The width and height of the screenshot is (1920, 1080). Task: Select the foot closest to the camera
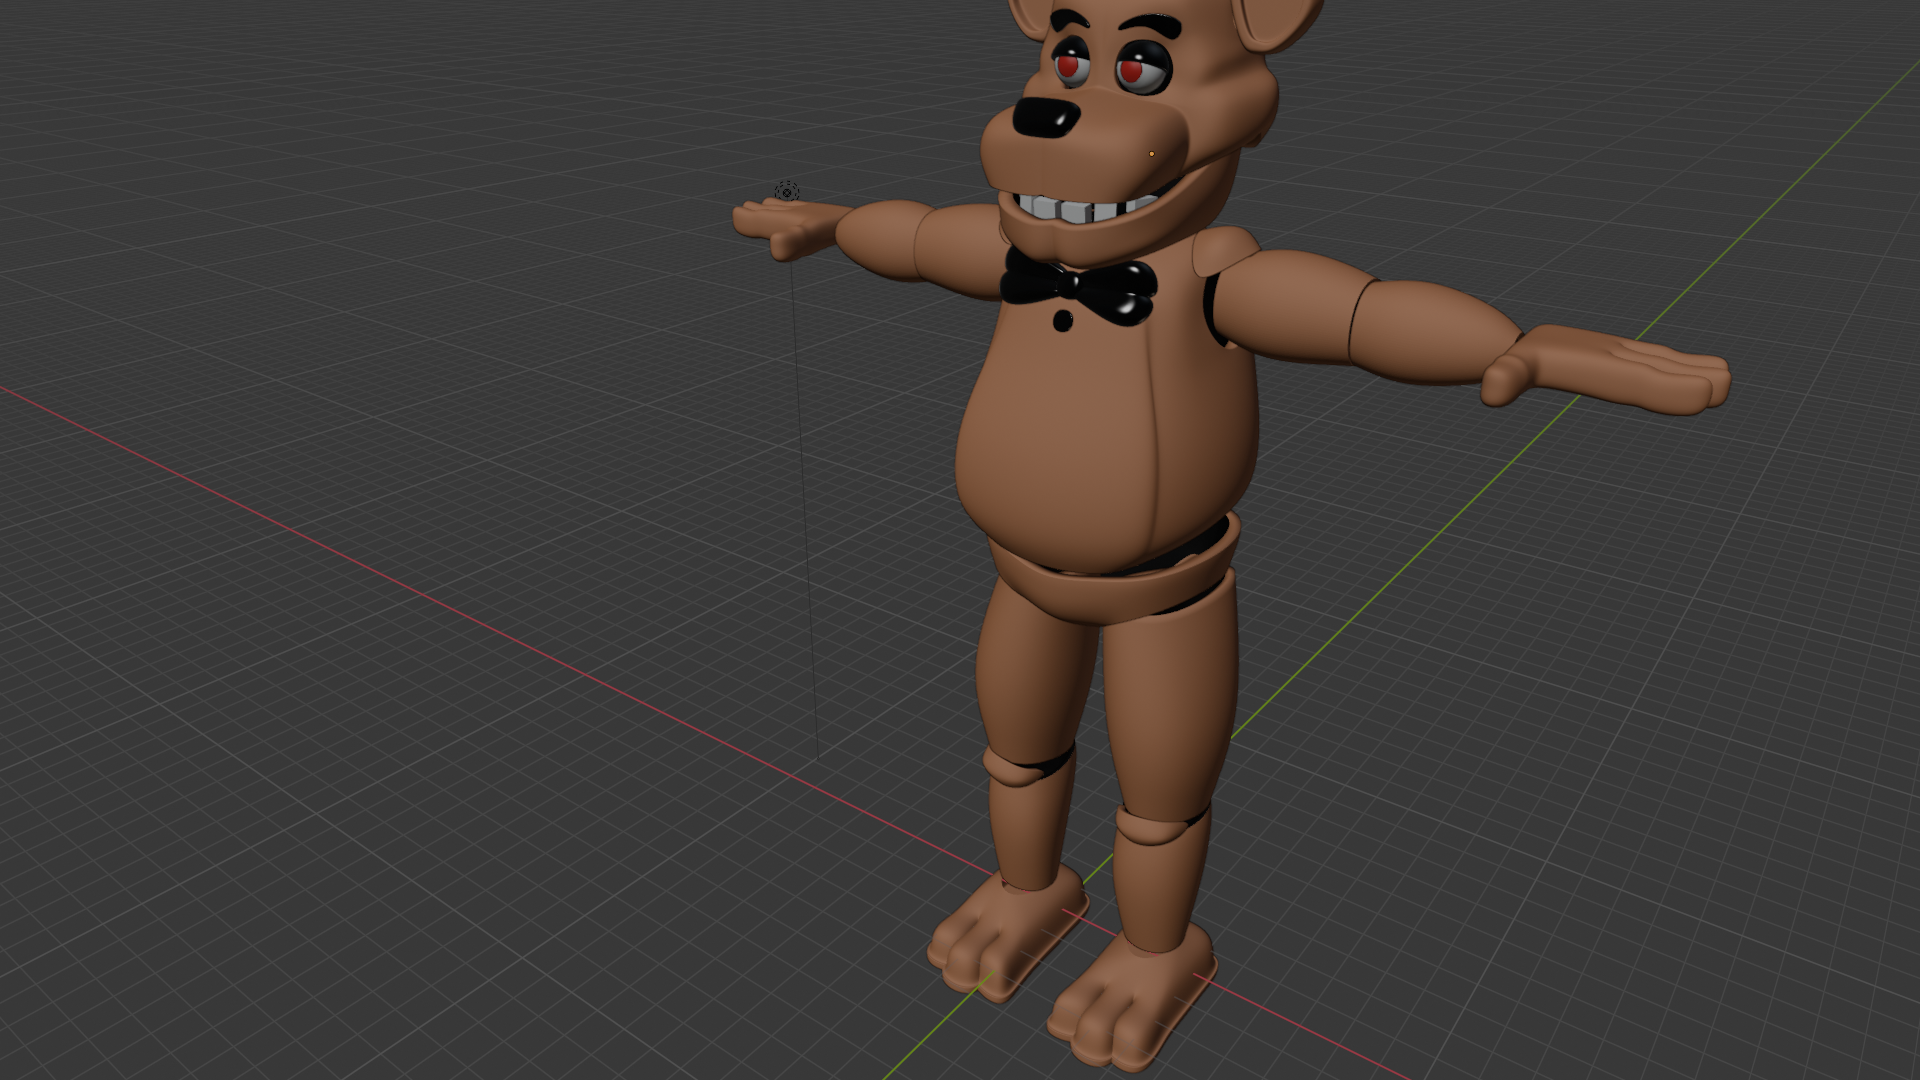pos(1132,997)
